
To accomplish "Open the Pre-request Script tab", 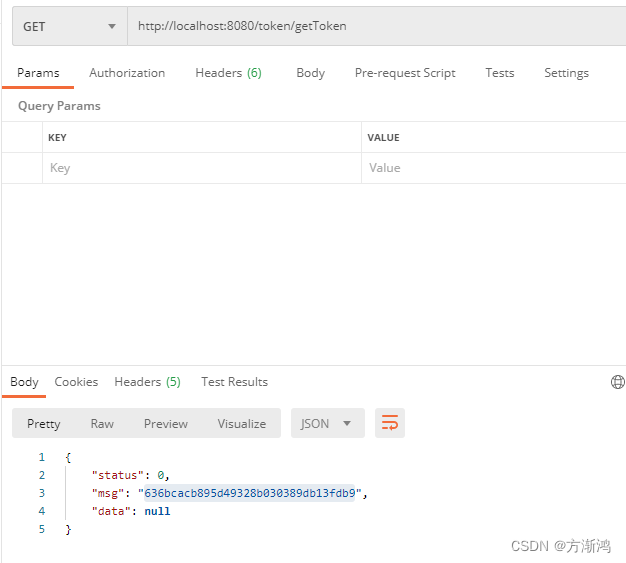I will (405, 73).
